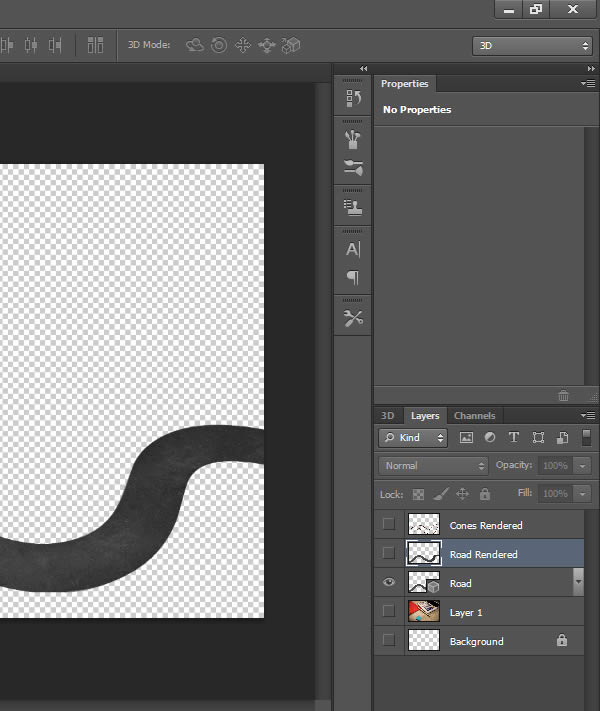The width and height of the screenshot is (600, 711).
Task: Show Layer 1 visibility box
Action: tap(389, 611)
